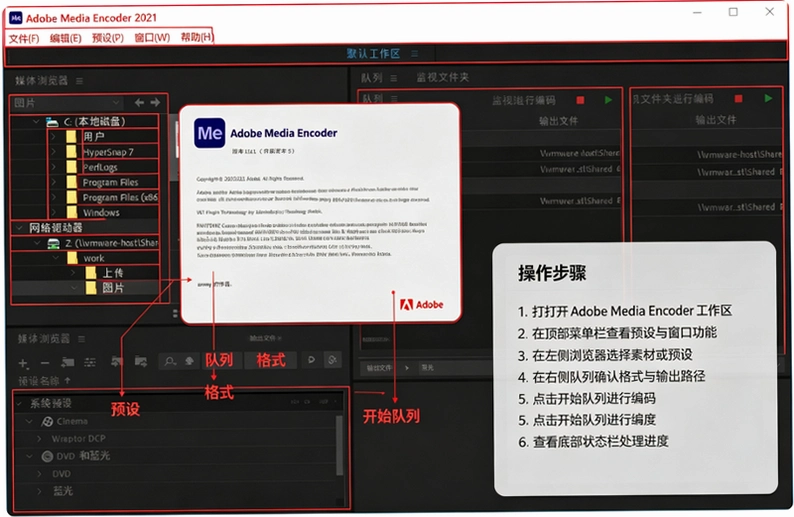Collapse the work folder
The height and width of the screenshot is (517, 794).
pos(56,258)
